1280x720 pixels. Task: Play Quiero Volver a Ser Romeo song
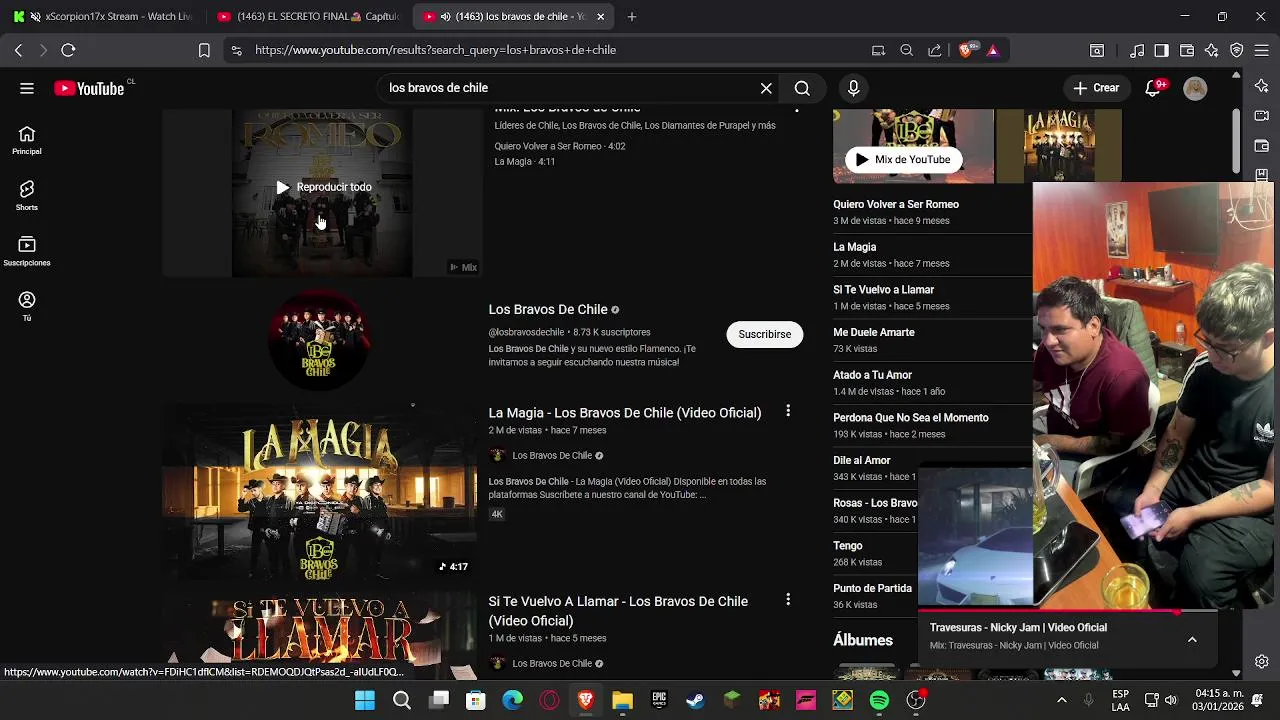point(896,204)
